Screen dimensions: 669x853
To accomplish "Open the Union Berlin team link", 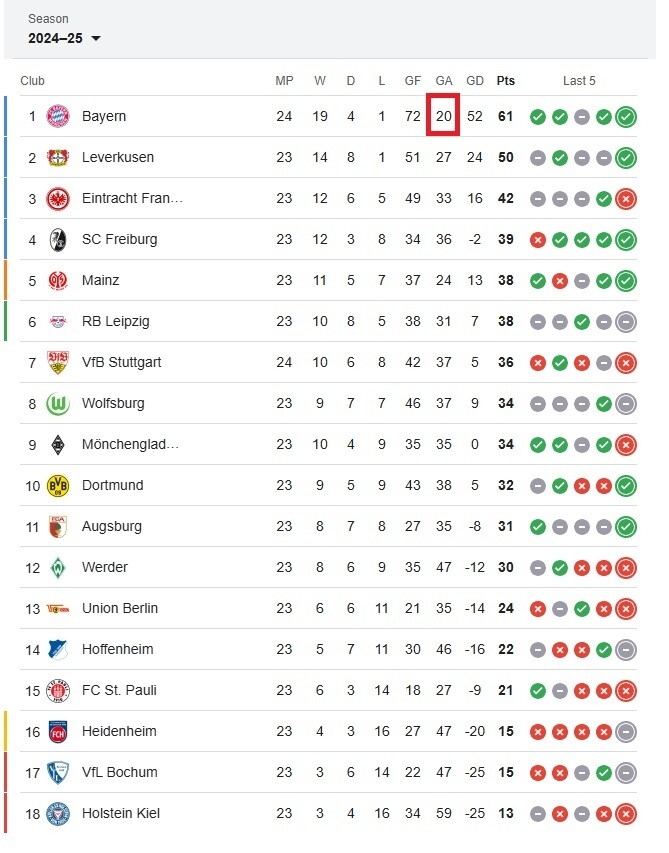I will coord(119,608).
